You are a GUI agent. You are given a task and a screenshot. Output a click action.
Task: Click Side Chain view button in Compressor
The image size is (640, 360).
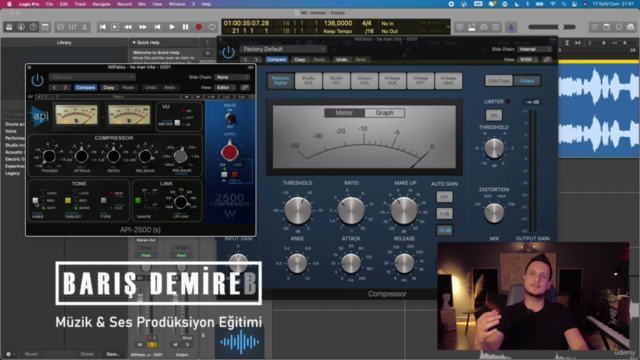point(499,81)
